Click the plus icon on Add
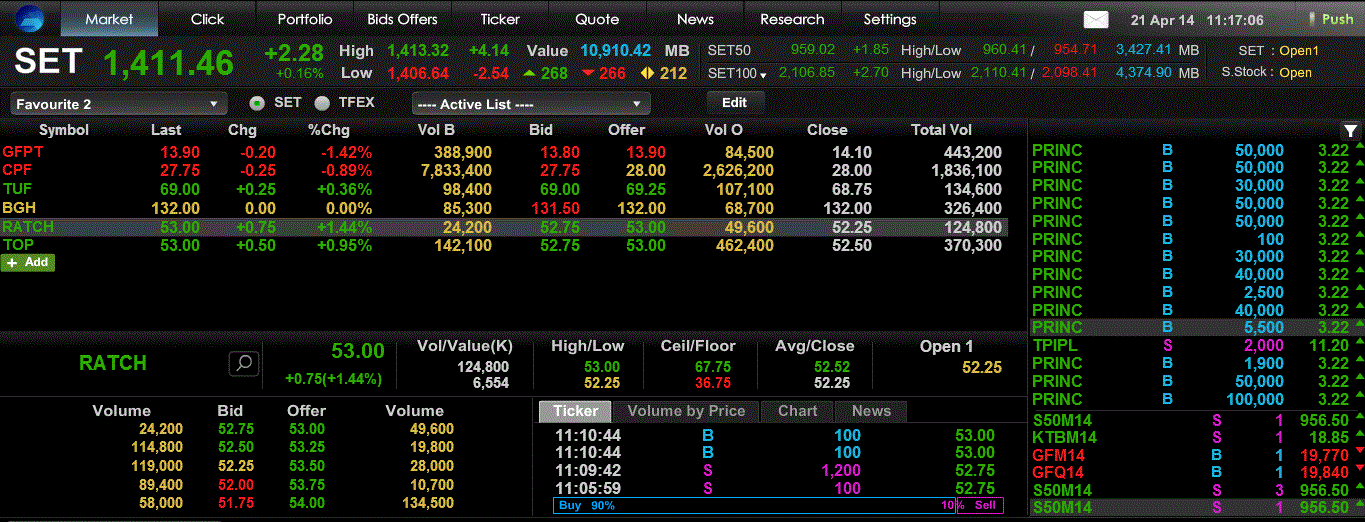 click(12, 262)
